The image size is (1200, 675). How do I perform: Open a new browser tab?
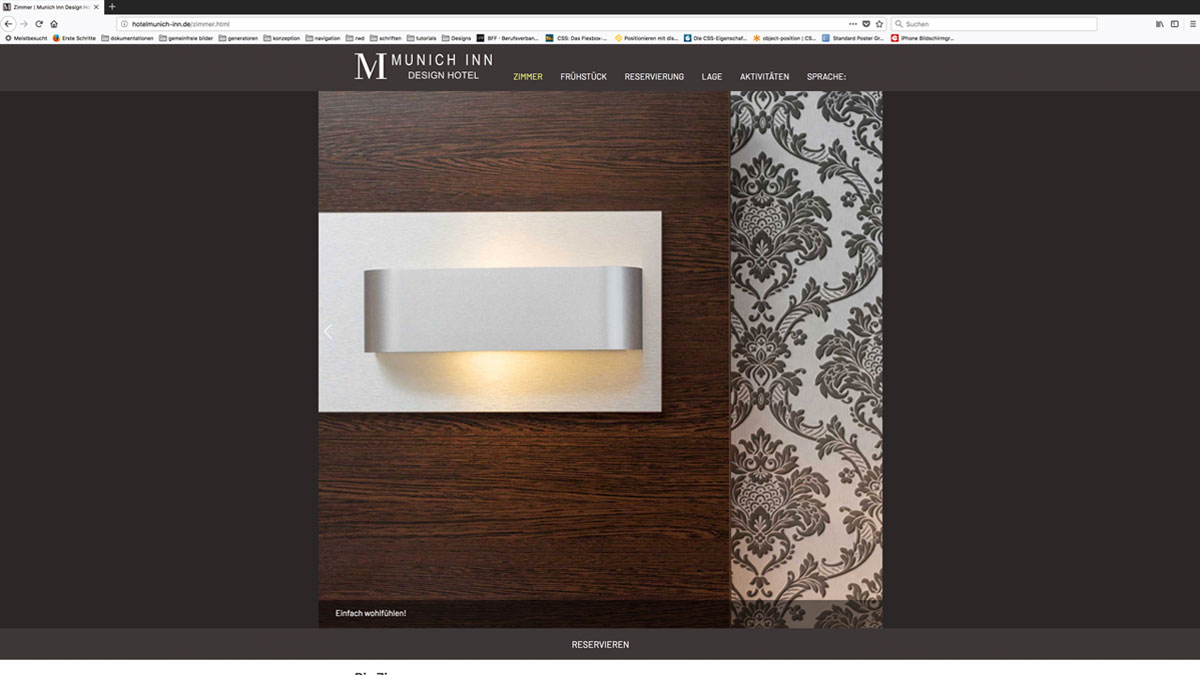(x=112, y=7)
